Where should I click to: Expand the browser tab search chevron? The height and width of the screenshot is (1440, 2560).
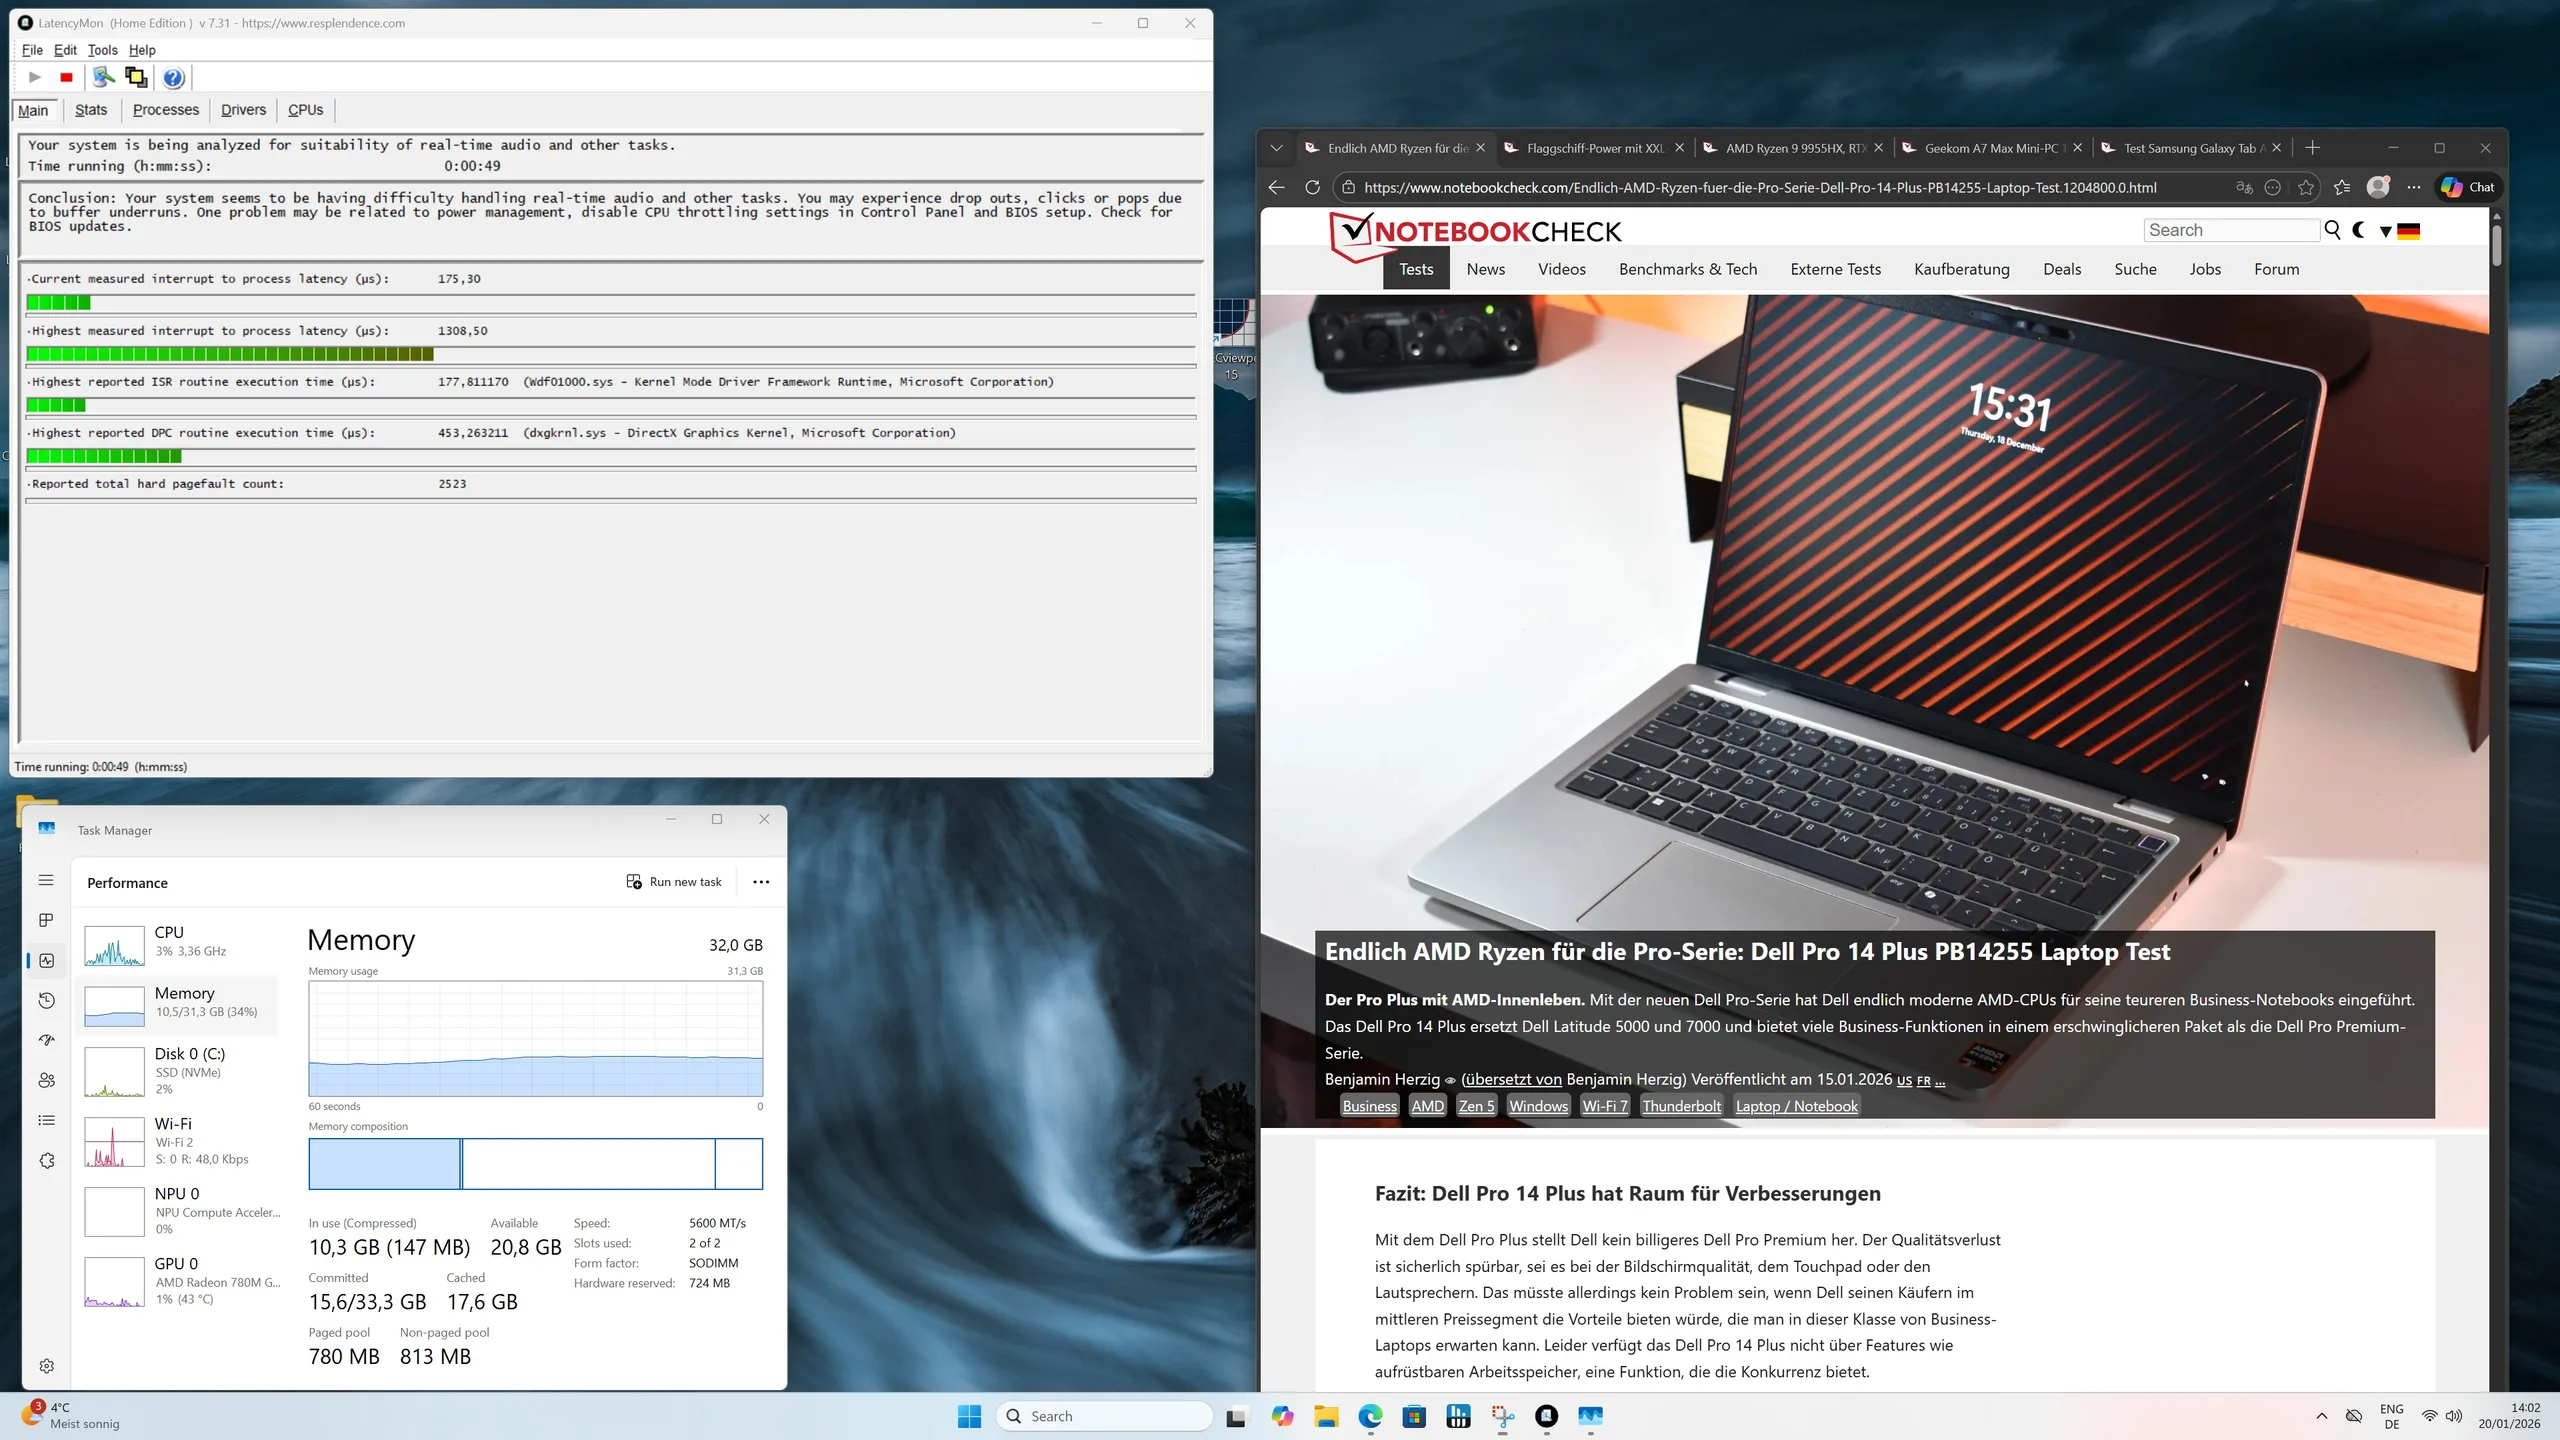click(1276, 148)
